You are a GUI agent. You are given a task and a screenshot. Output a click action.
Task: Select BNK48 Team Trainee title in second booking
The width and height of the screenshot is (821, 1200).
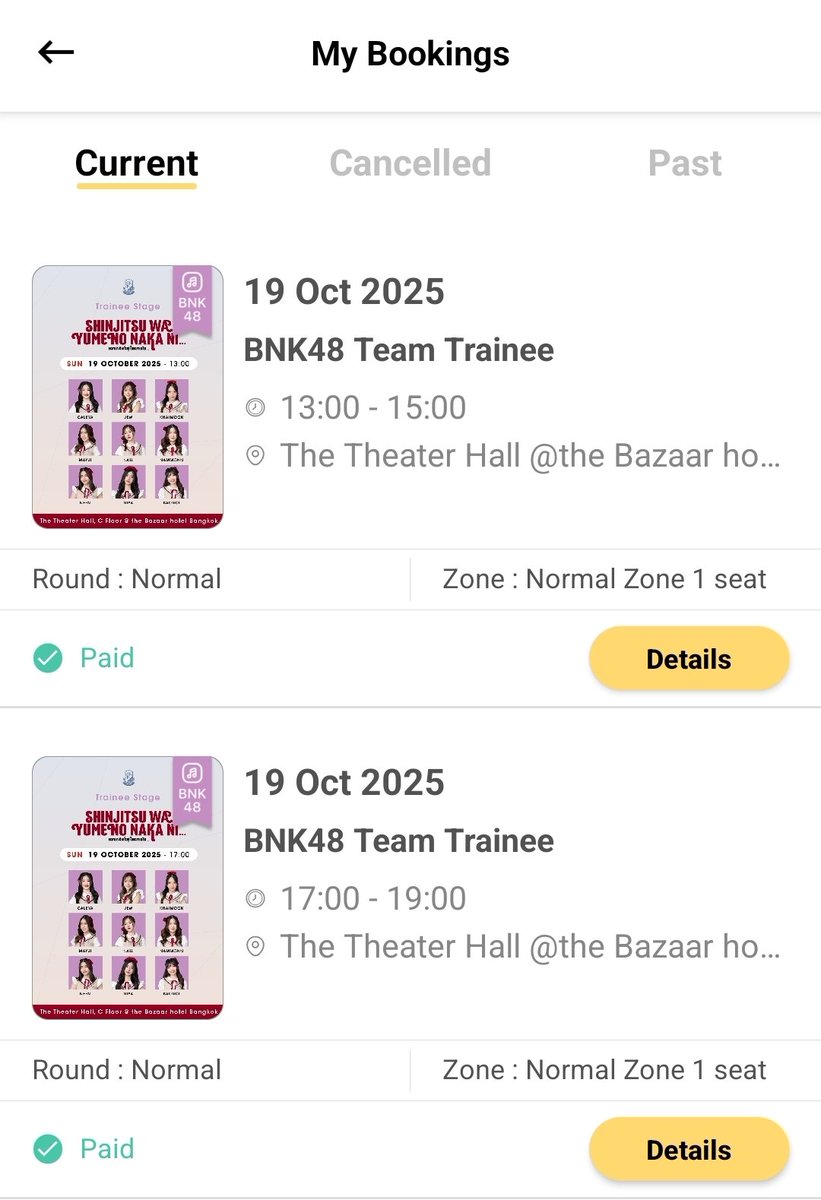click(x=399, y=840)
